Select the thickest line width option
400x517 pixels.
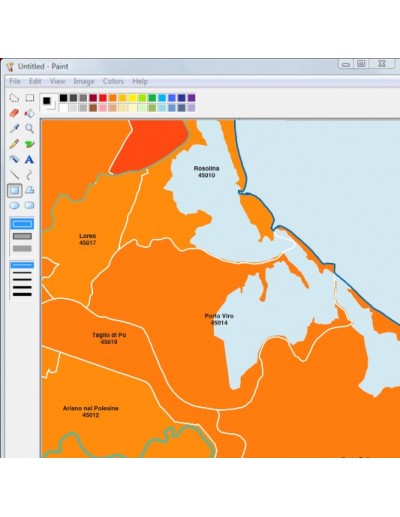[x=22, y=294]
